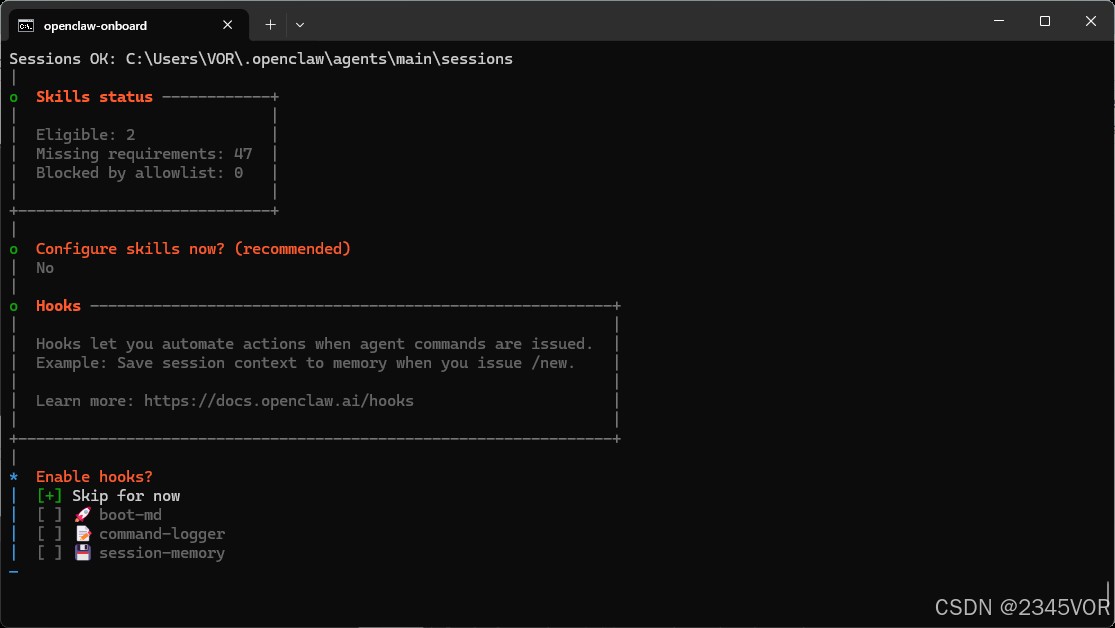Maximize the terminal window
Viewport: 1115px width, 628px height.
click(1045, 21)
